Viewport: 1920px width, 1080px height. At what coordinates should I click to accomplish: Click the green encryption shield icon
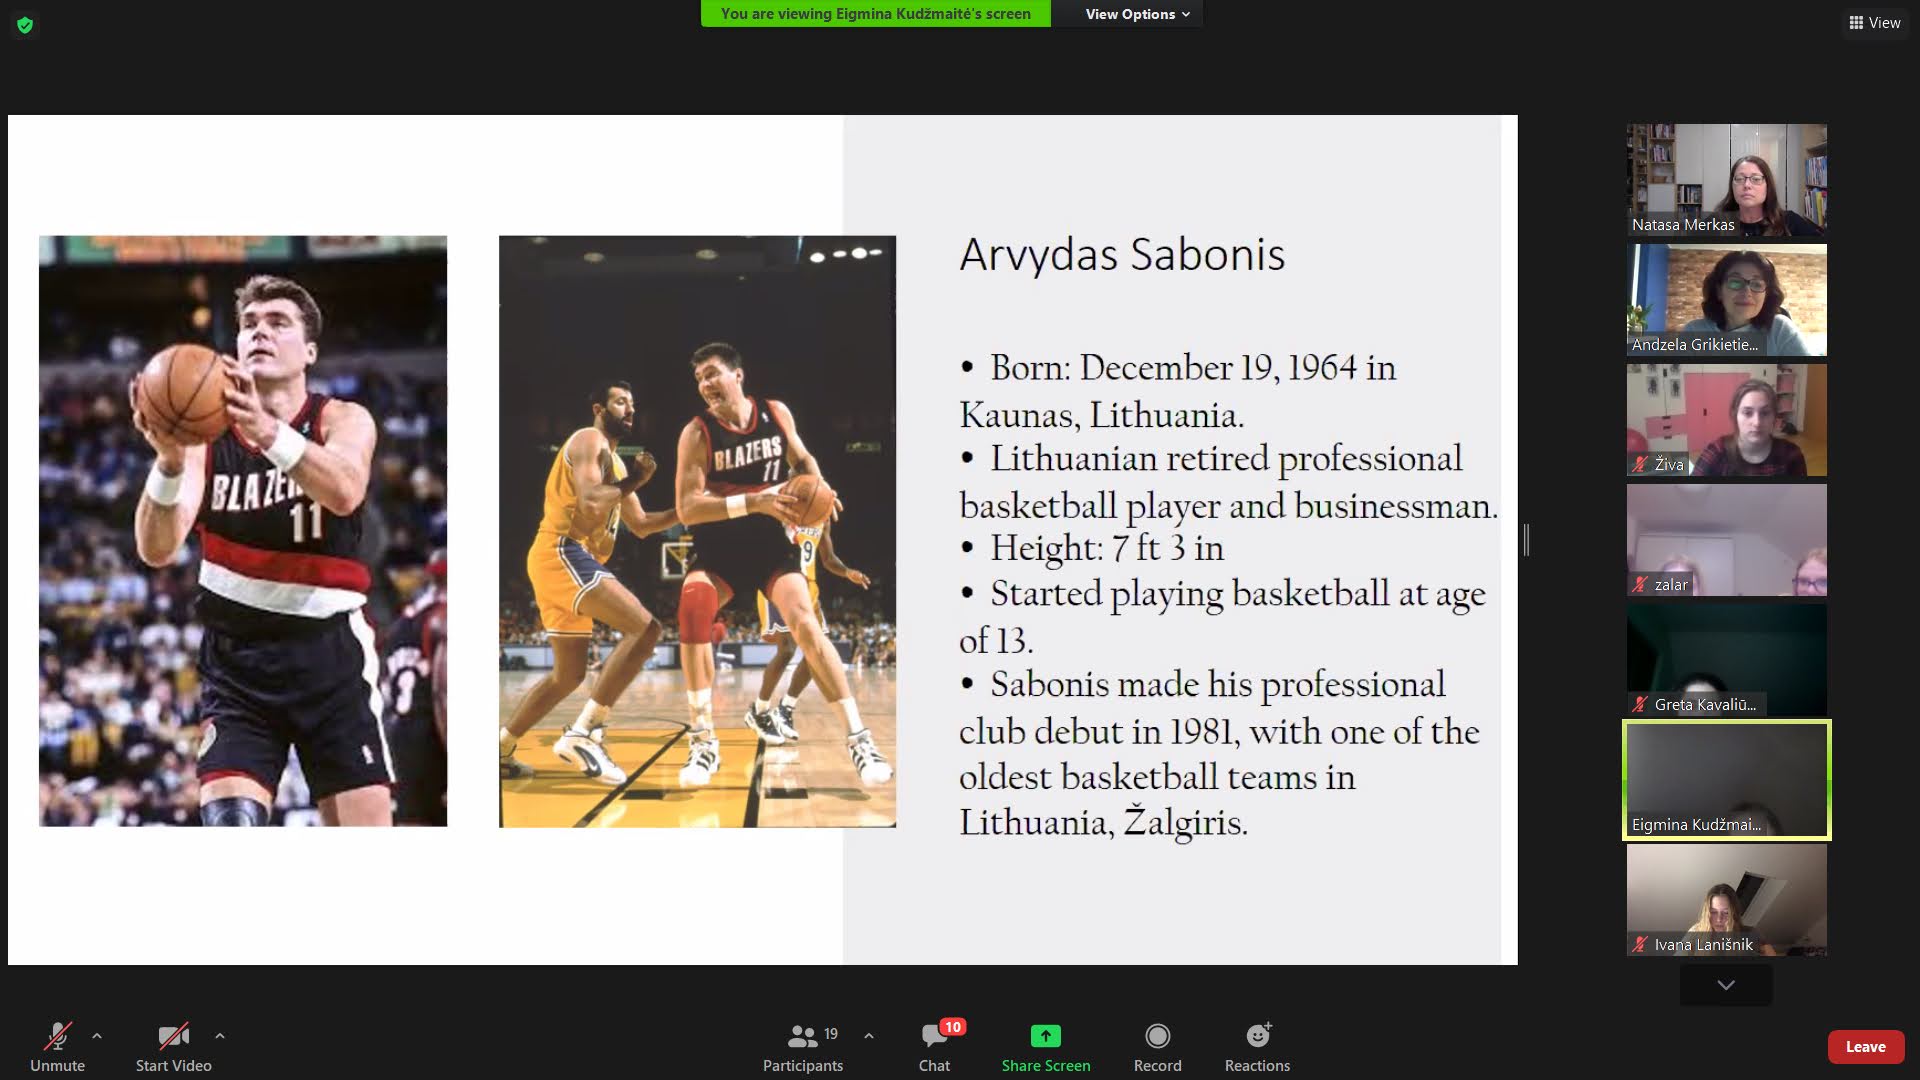click(x=25, y=25)
